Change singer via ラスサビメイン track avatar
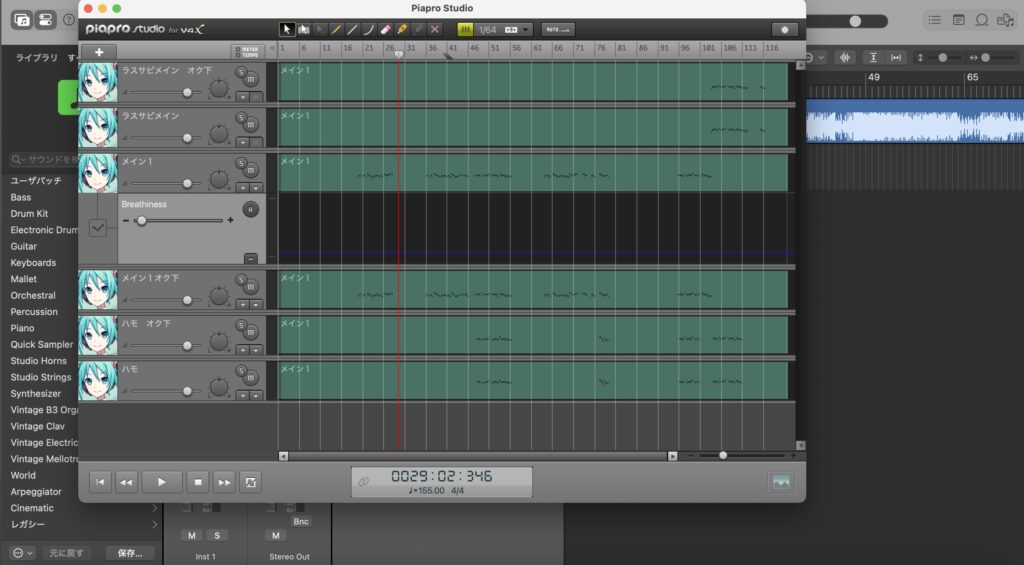1024x565 pixels. (98, 127)
